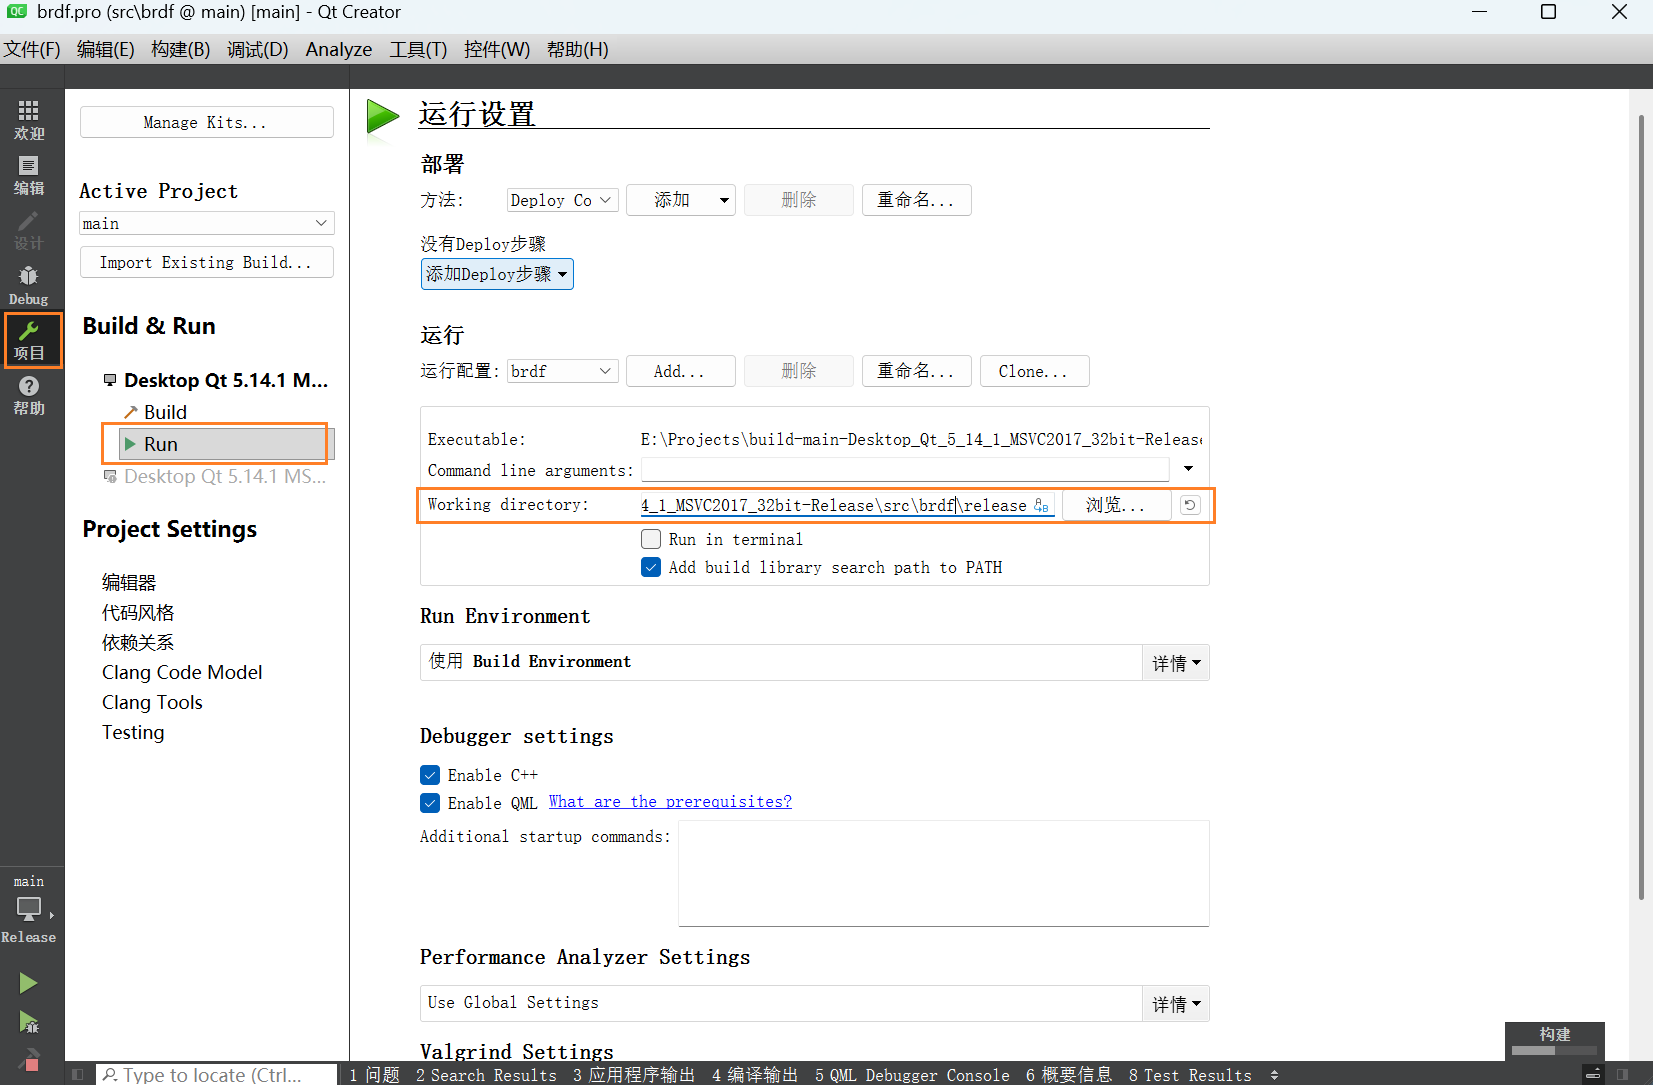Open the main Release kit selector
This screenshot has height=1085, width=1653.
[28, 909]
